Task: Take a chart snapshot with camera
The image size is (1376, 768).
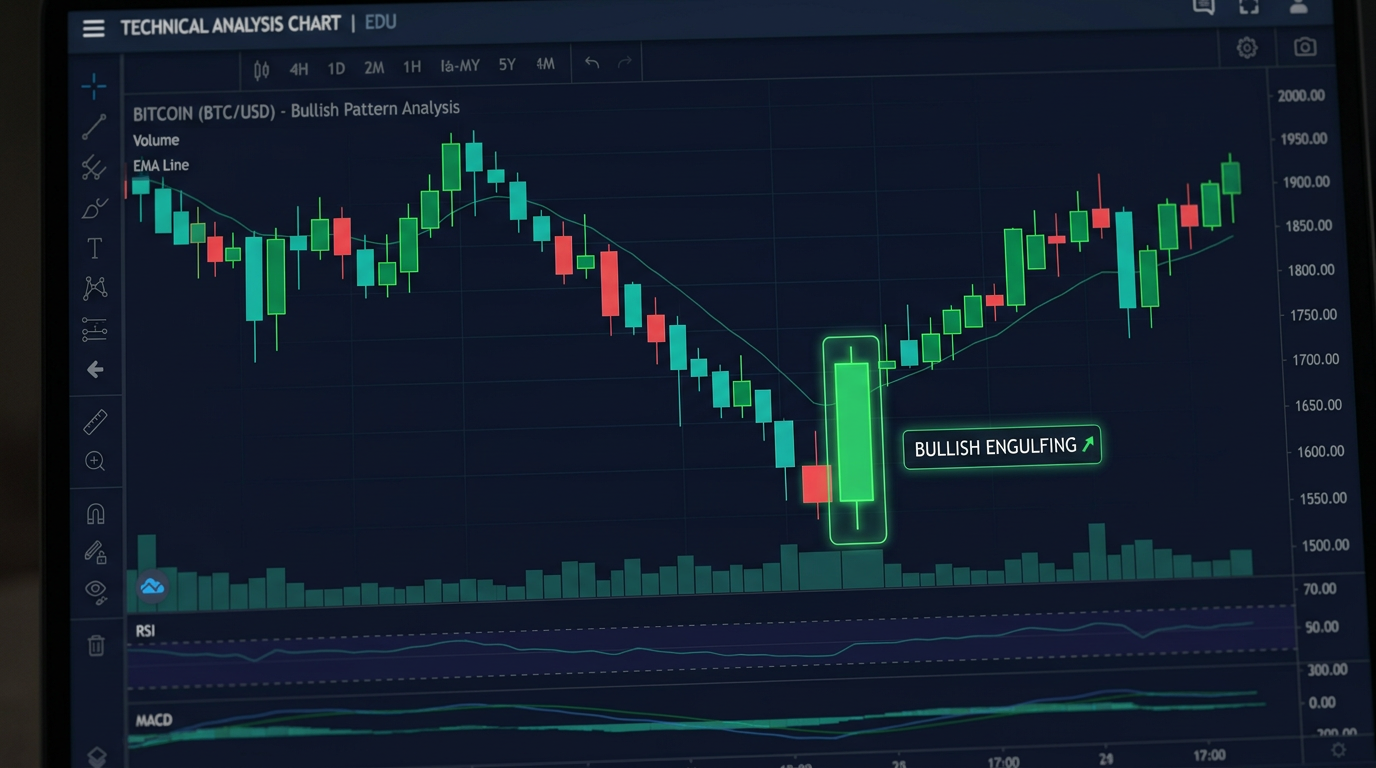Action: pos(1304,47)
